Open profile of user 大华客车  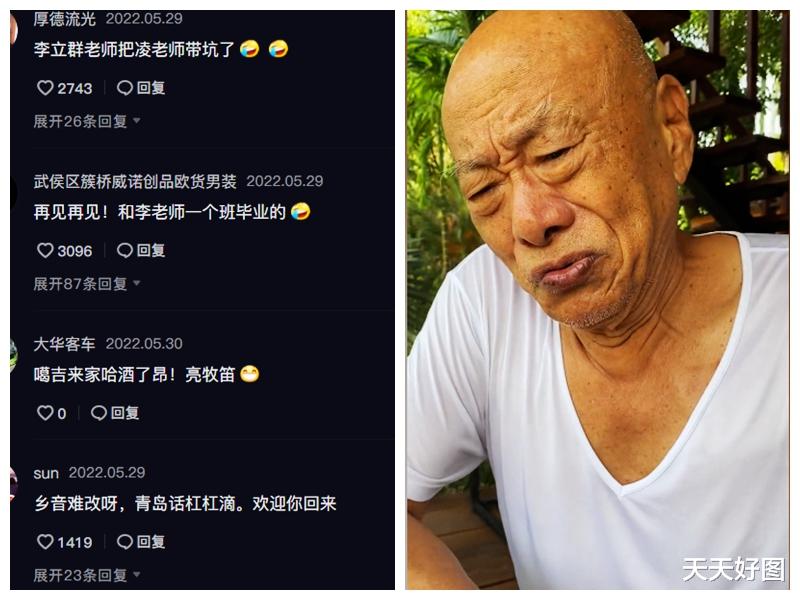pyautogui.click(x=64, y=344)
